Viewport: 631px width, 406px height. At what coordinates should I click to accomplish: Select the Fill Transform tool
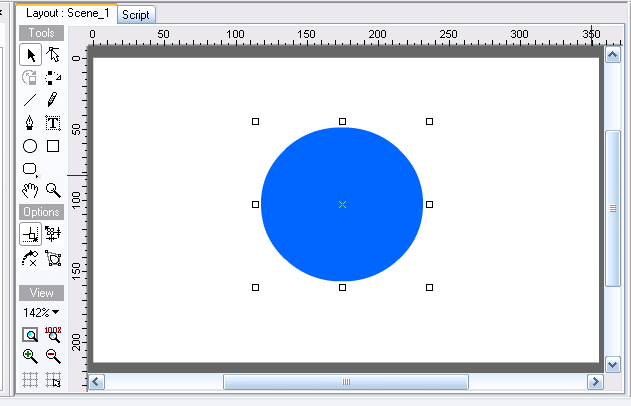pyautogui.click(x=30, y=78)
